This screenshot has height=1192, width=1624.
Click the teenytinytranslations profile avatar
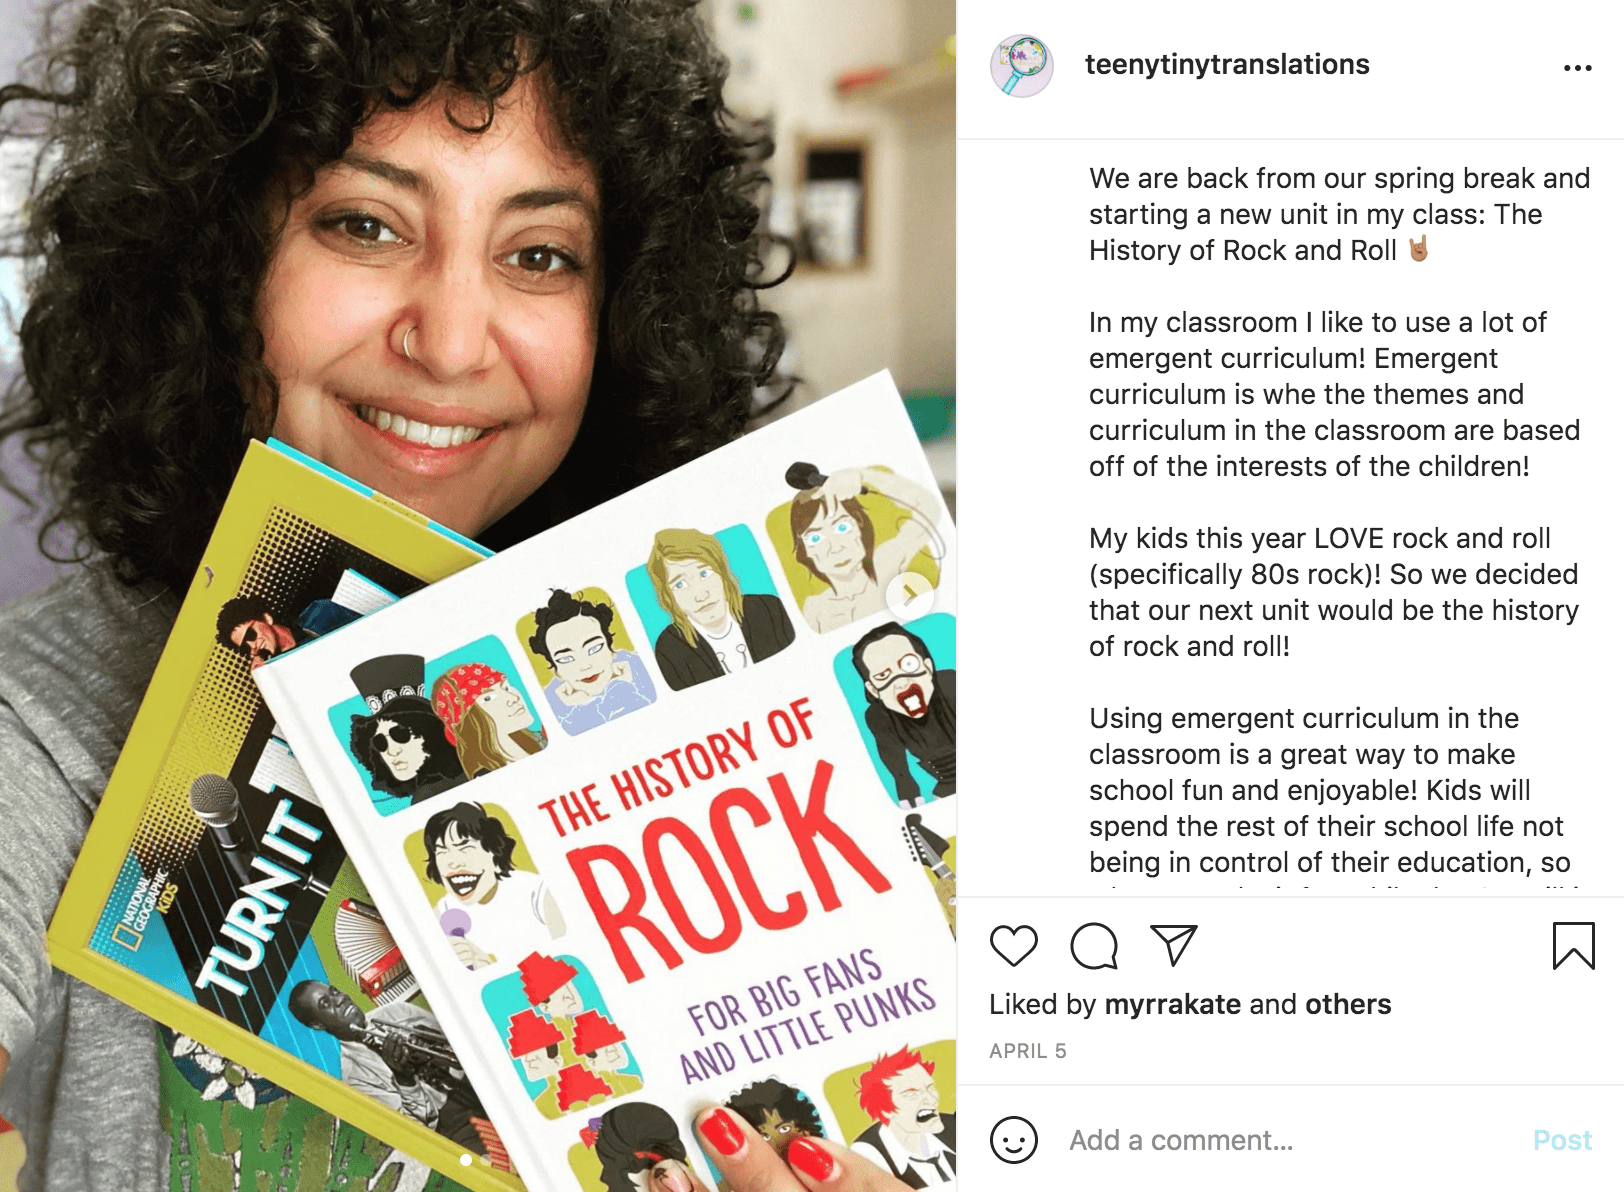1021,66
